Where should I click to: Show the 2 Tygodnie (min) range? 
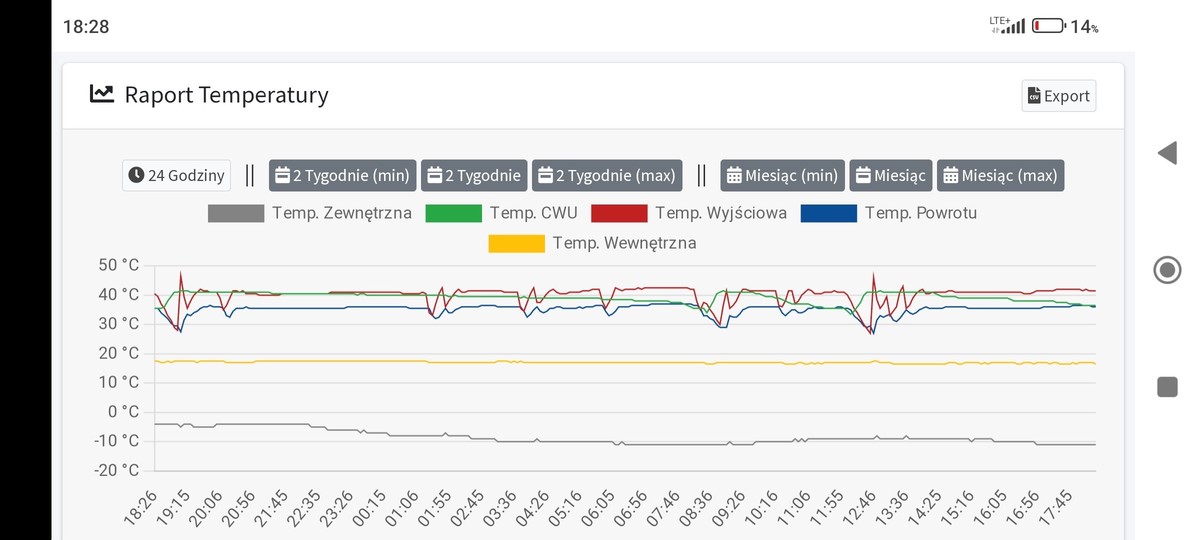pyautogui.click(x=342, y=175)
